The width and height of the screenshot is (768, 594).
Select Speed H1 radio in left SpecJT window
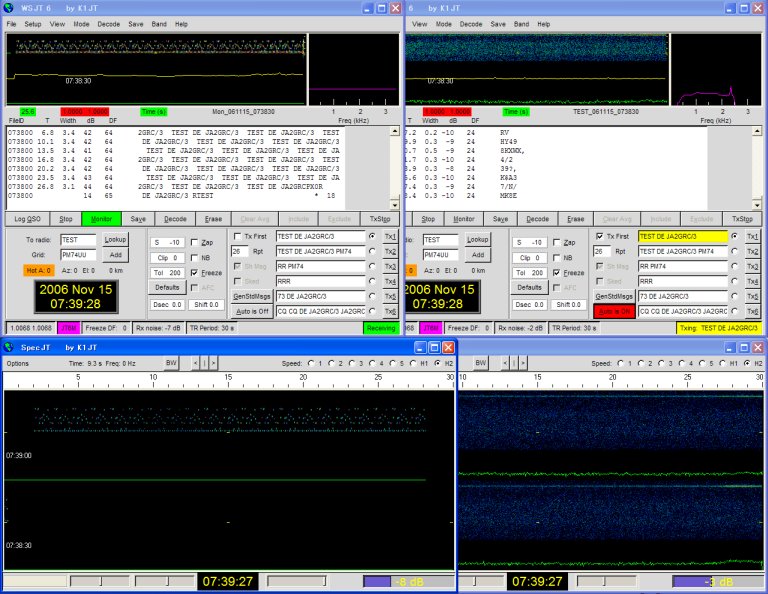pyautogui.click(x=413, y=363)
